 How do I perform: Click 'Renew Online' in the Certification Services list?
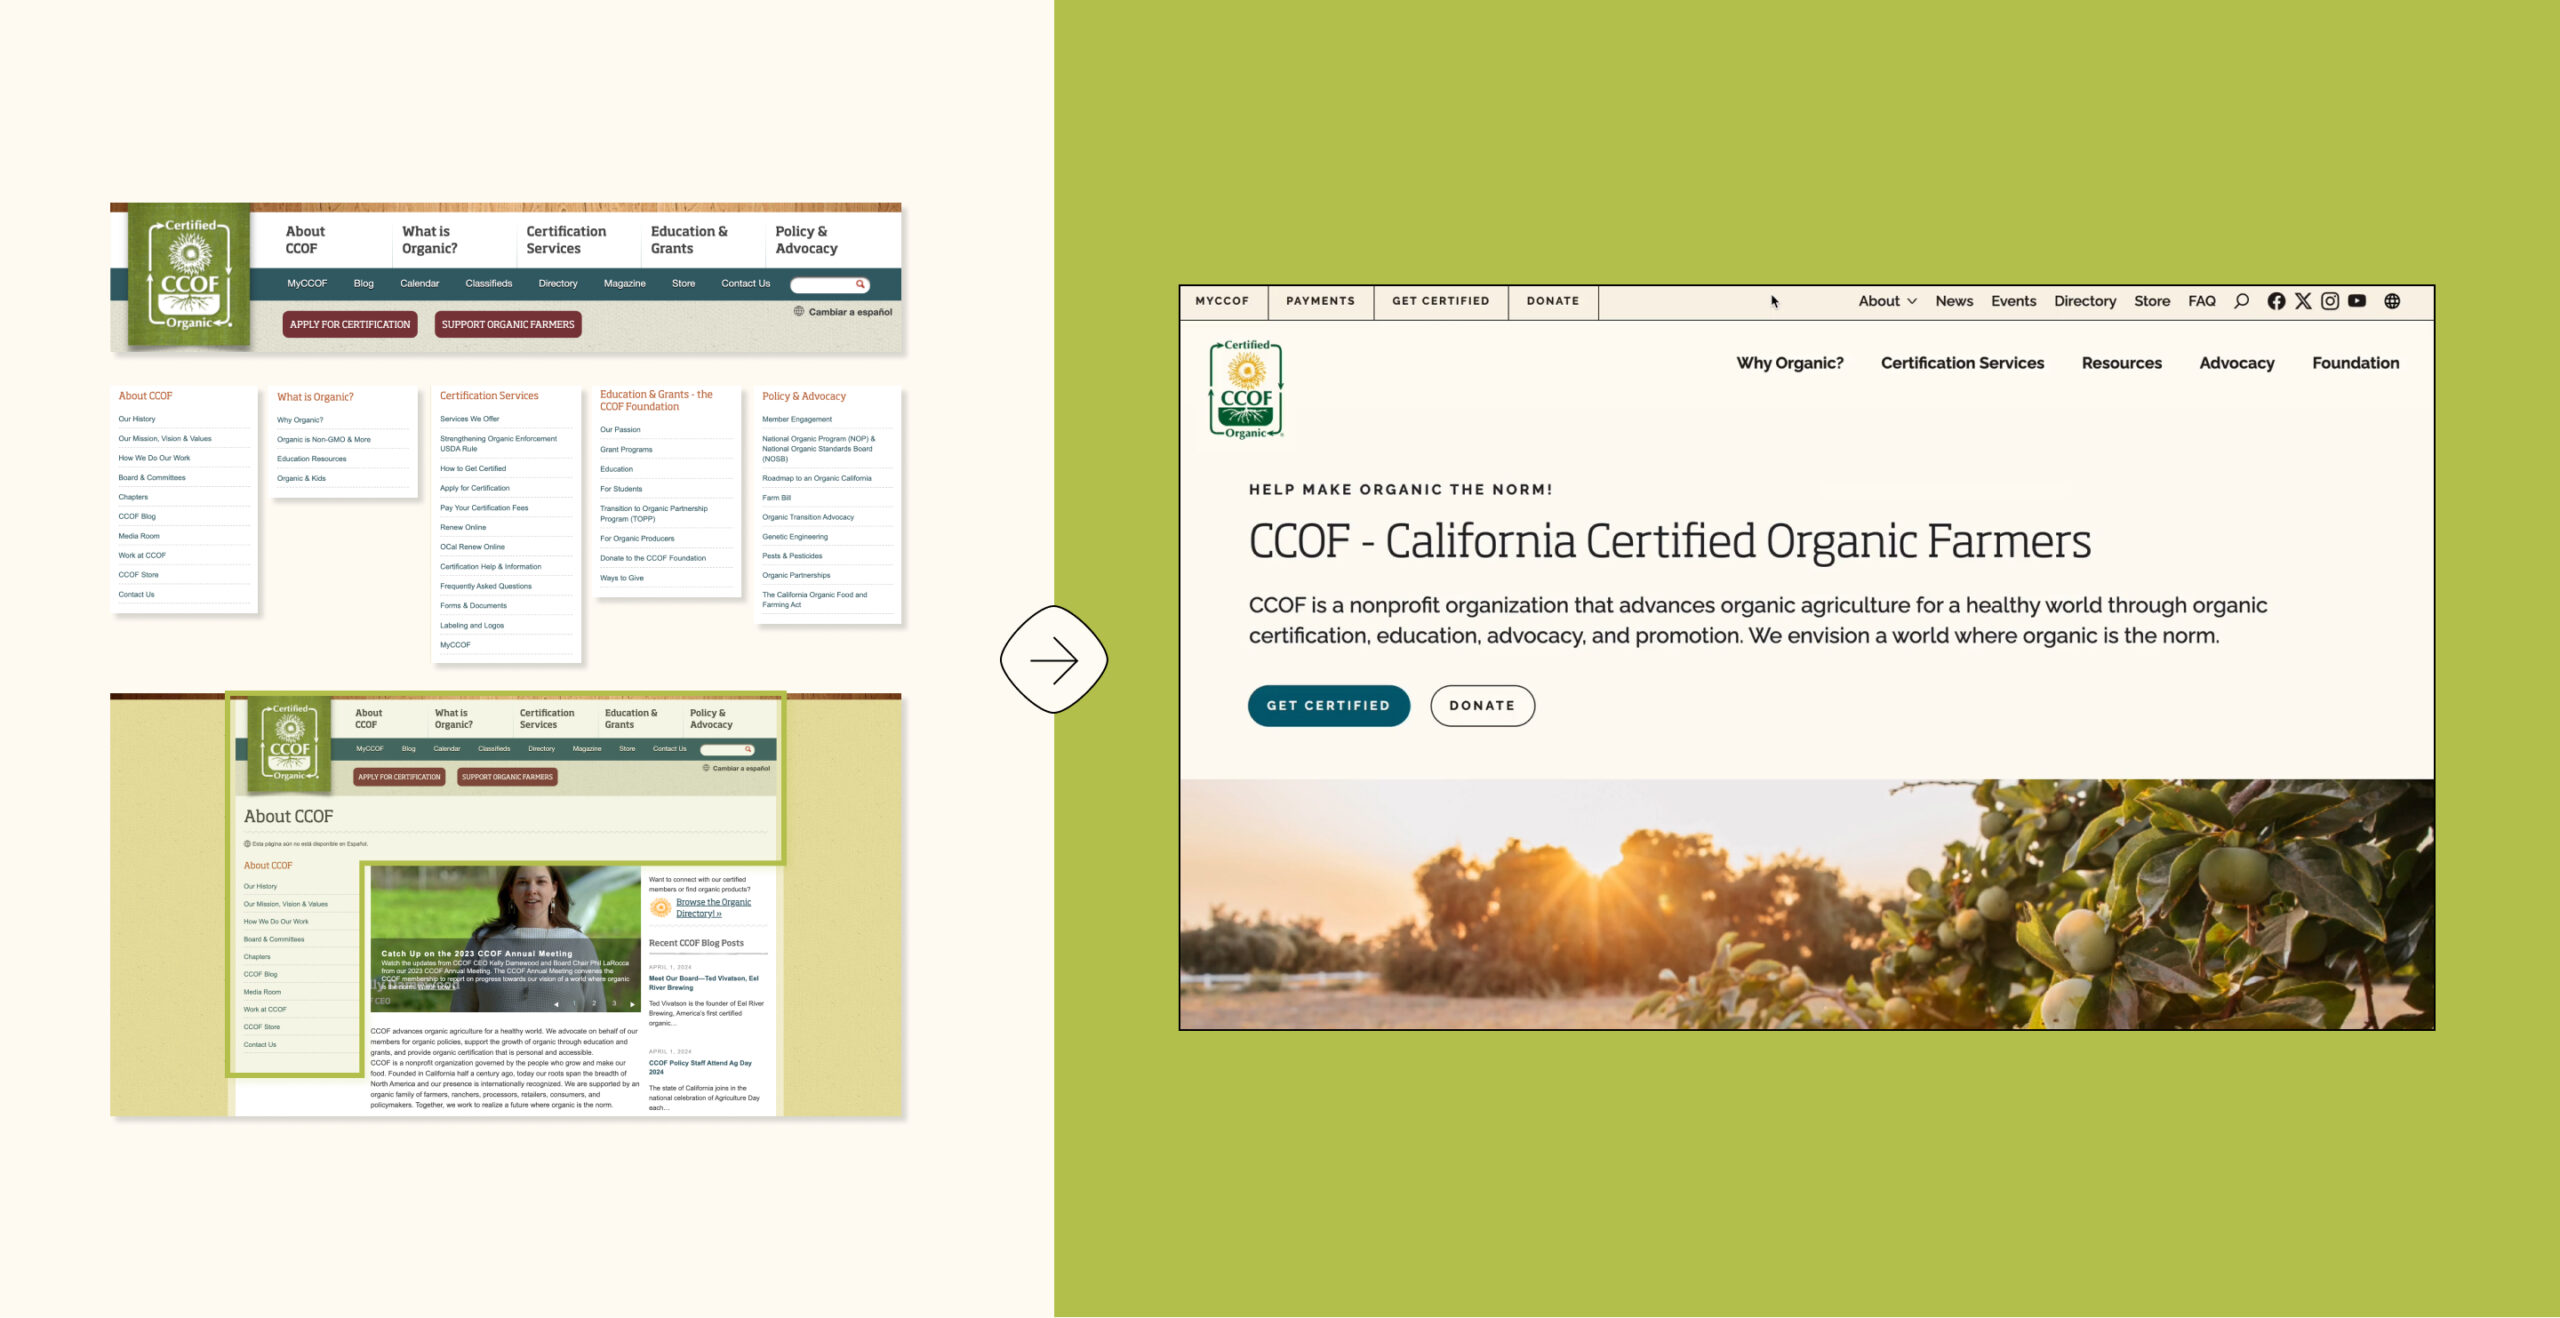[x=463, y=528]
